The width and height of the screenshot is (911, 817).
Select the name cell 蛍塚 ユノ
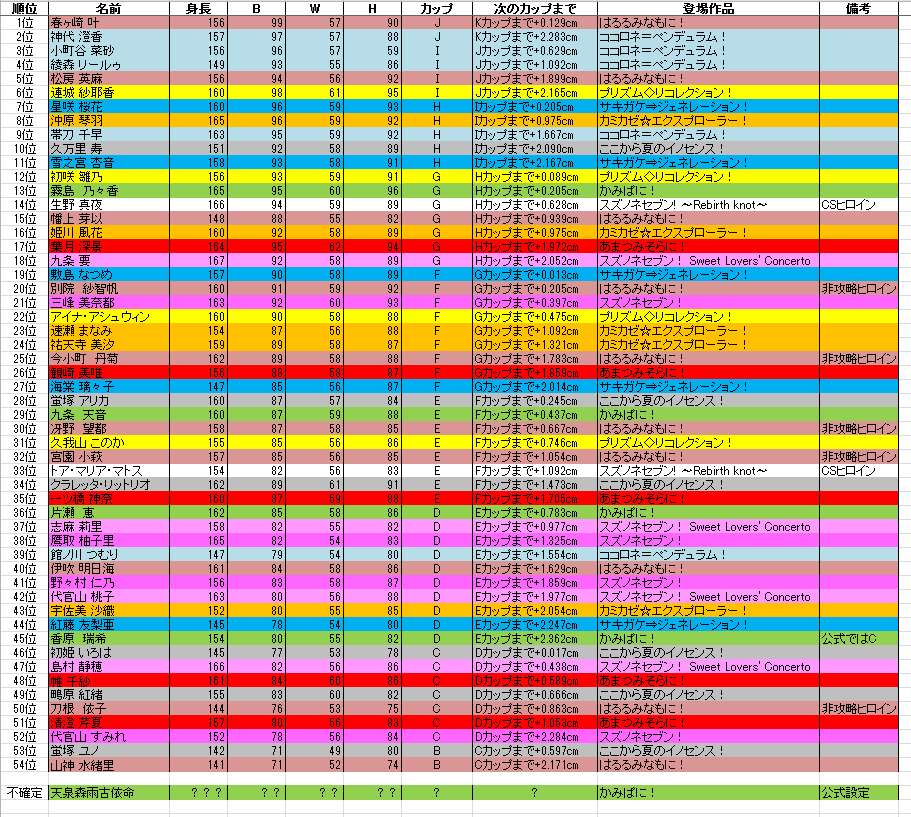pyautogui.click(x=109, y=751)
